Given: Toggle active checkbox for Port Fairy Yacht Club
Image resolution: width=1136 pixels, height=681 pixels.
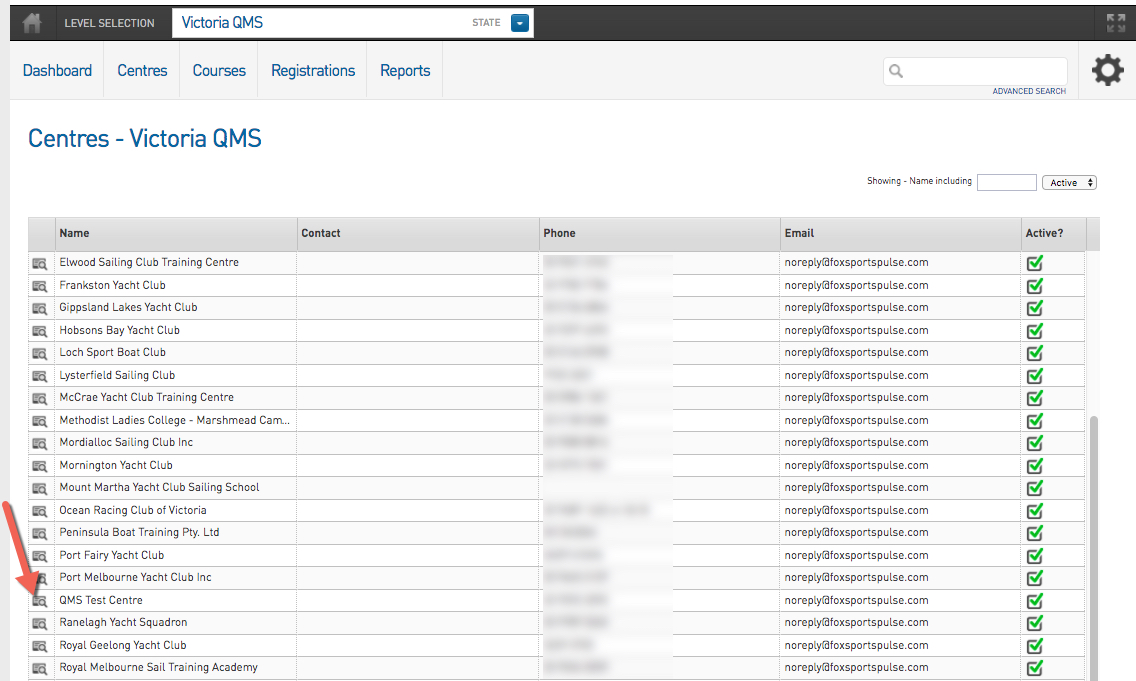Looking at the screenshot, I should click(1035, 556).
